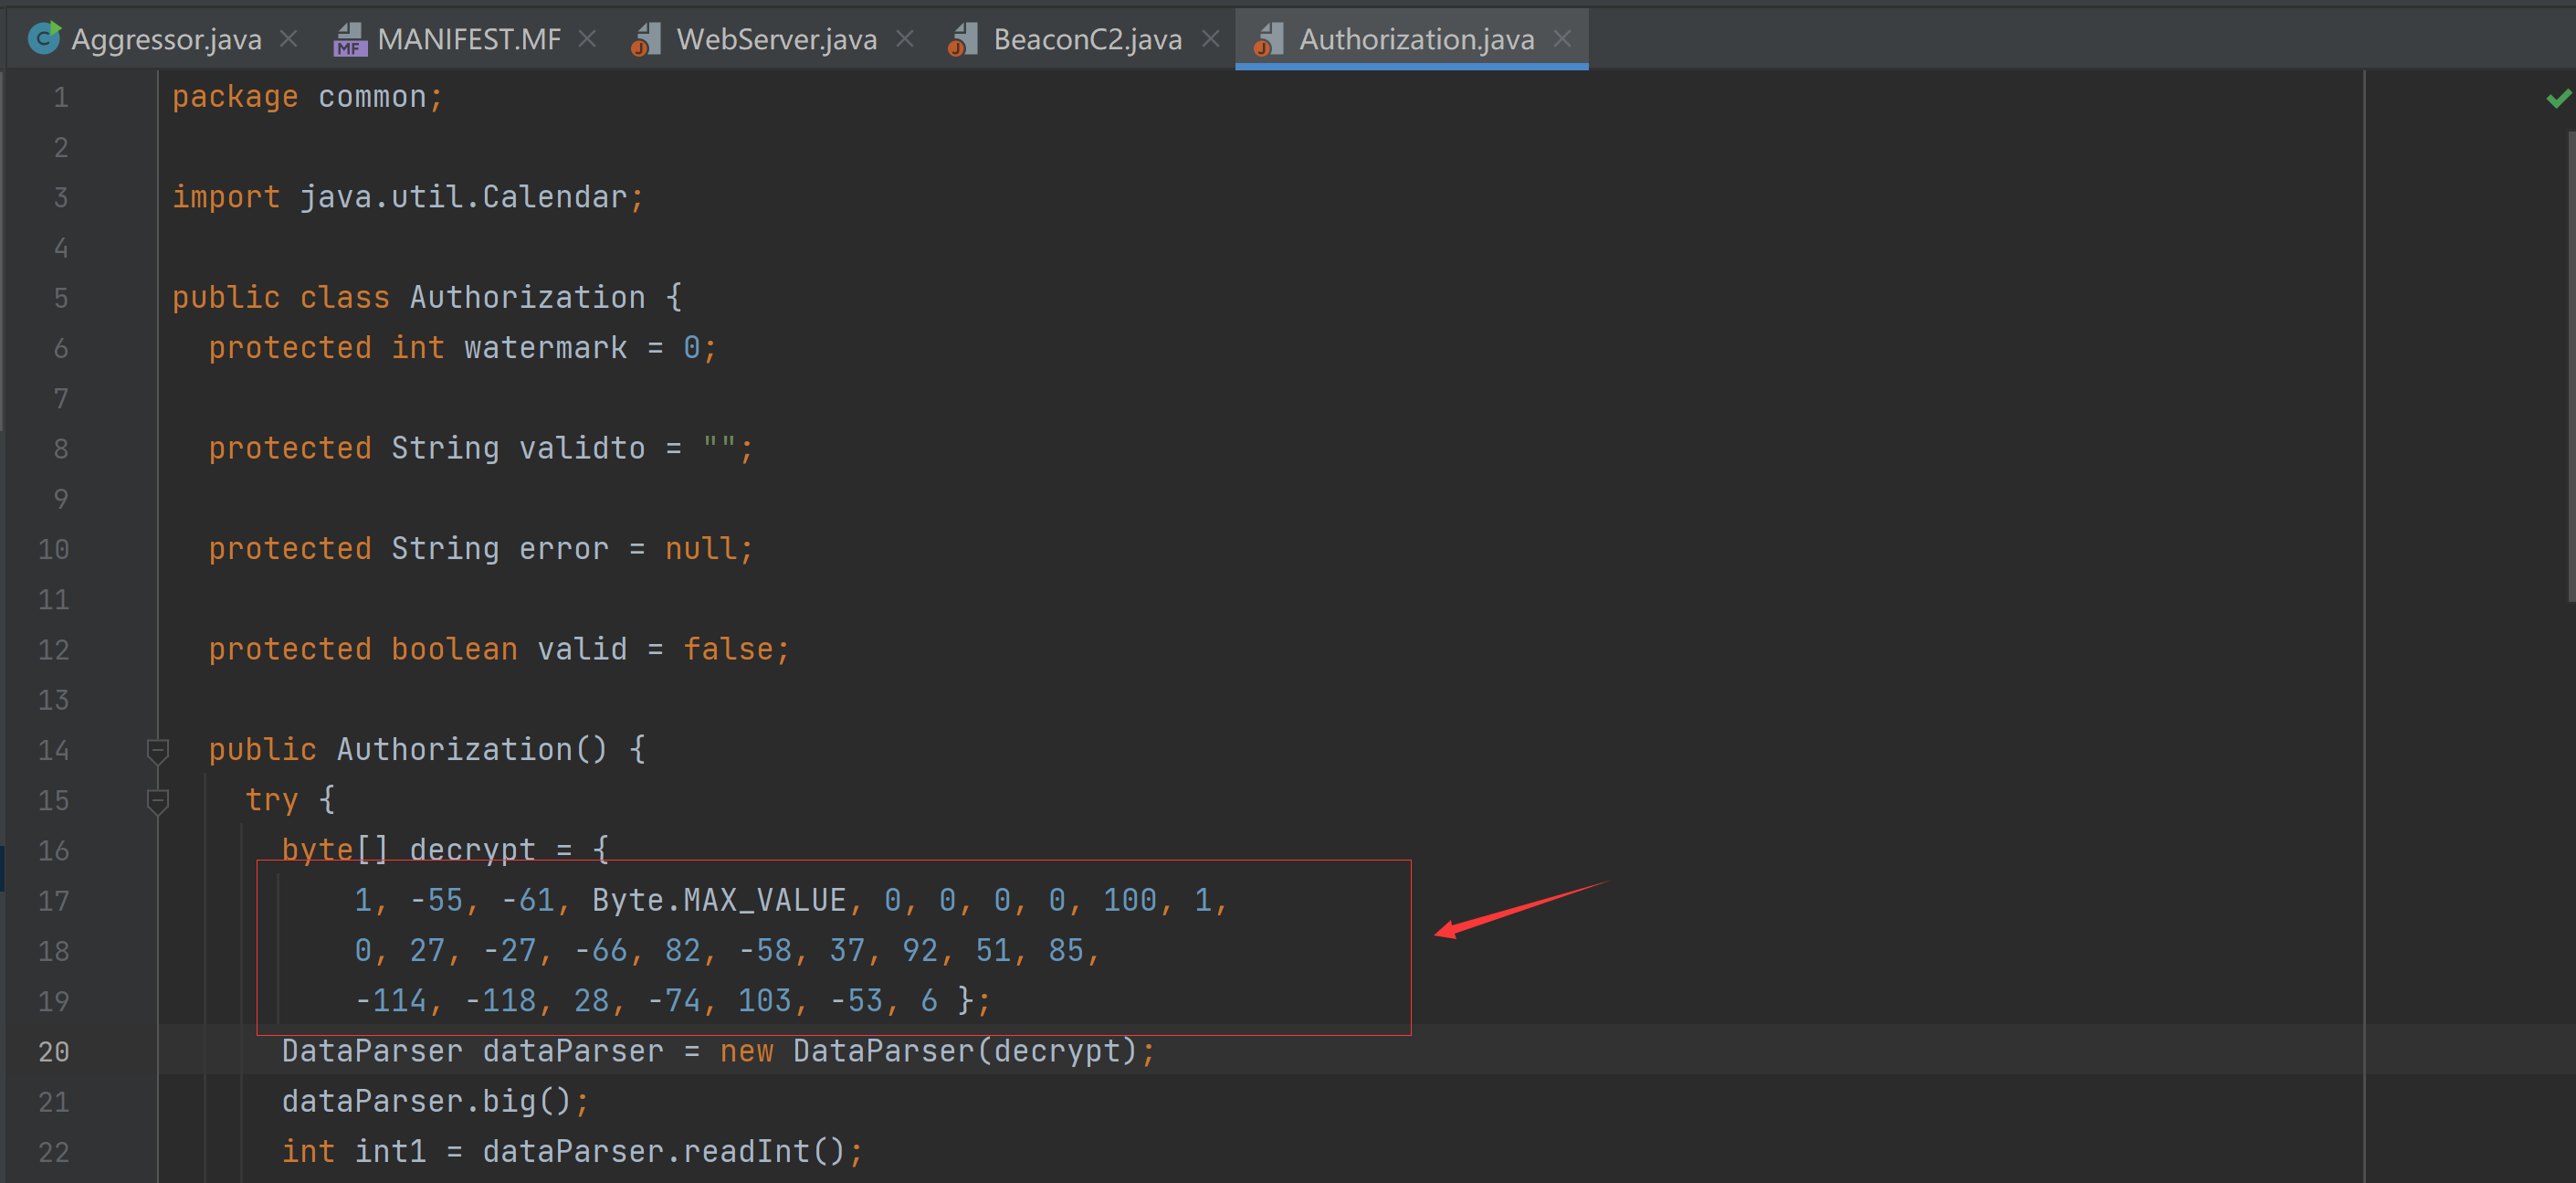
Task: Click 'int1' variable on line 22
Action: click(x=390, y=1151)
